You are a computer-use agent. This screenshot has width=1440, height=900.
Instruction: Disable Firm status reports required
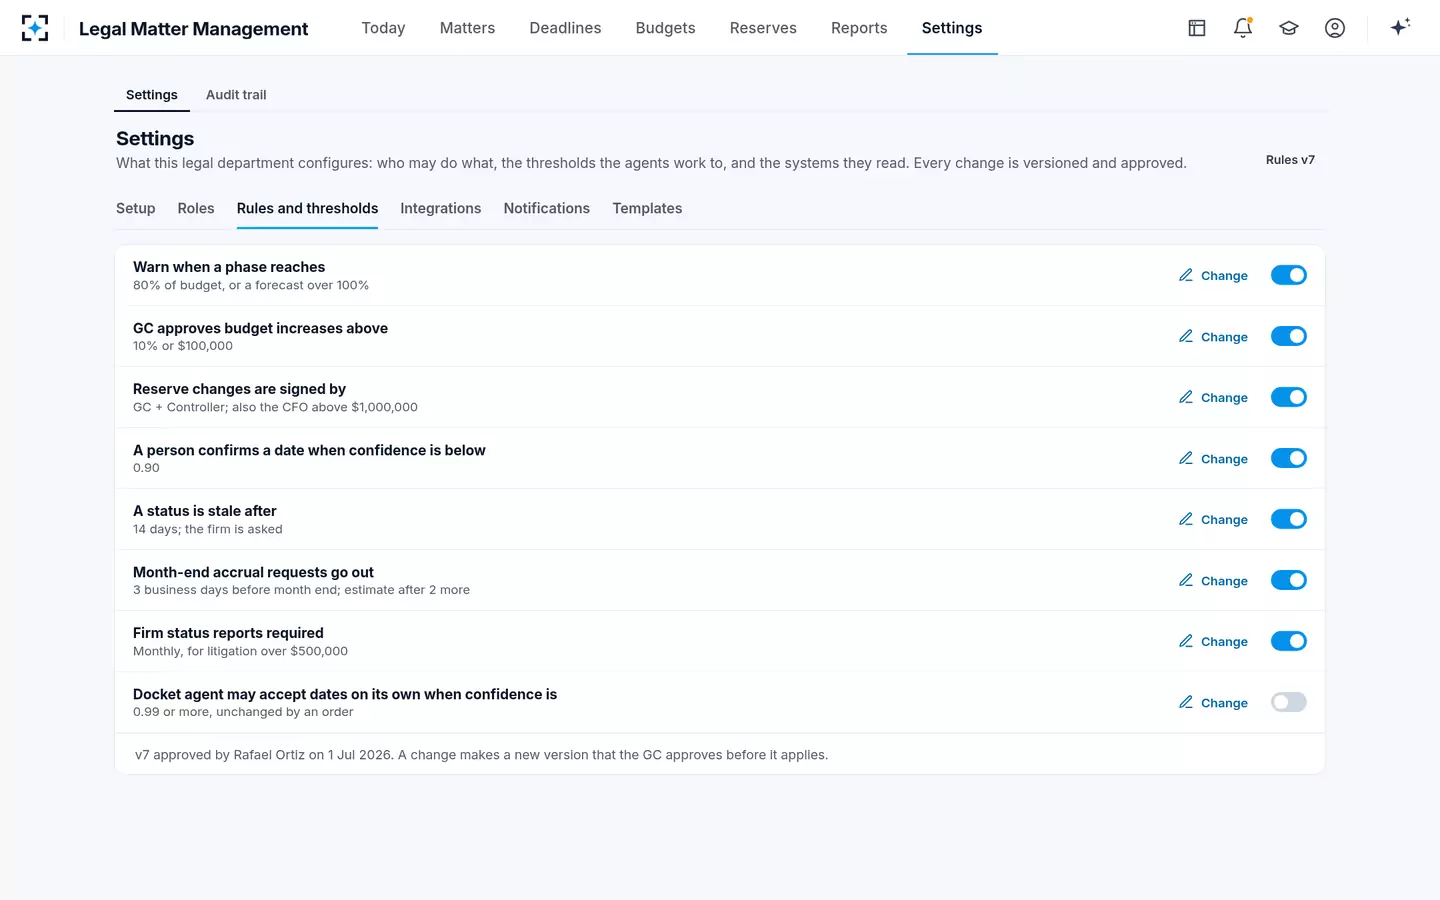(1289, 641)
